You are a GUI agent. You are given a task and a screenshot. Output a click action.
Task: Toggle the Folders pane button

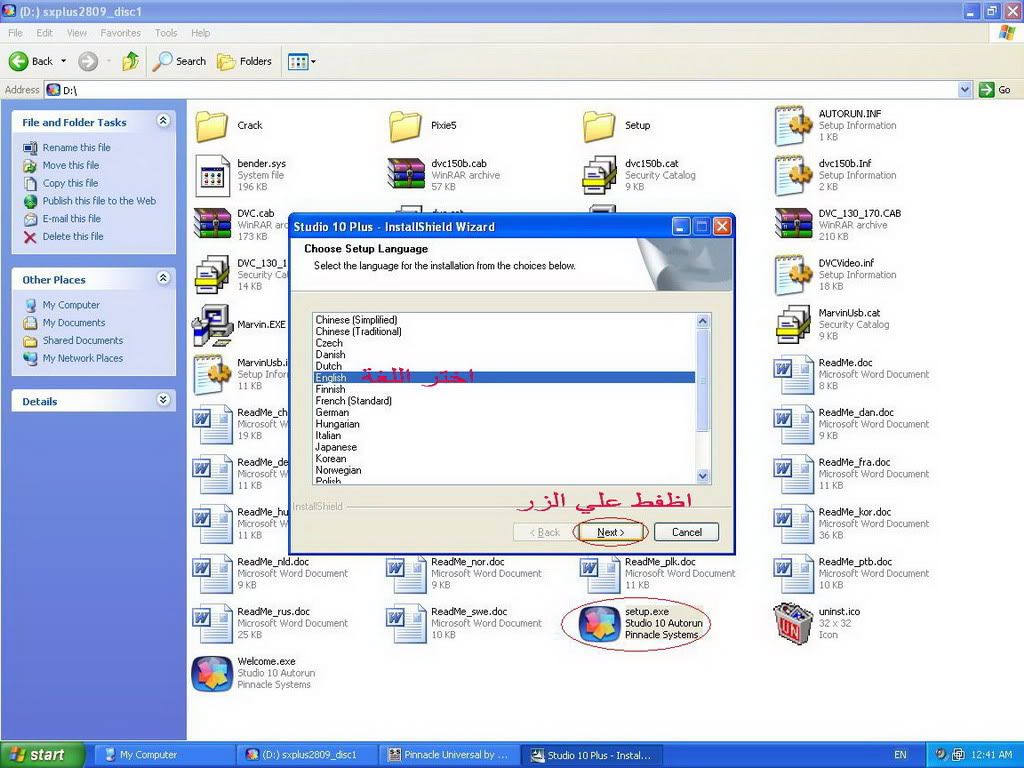245,61
